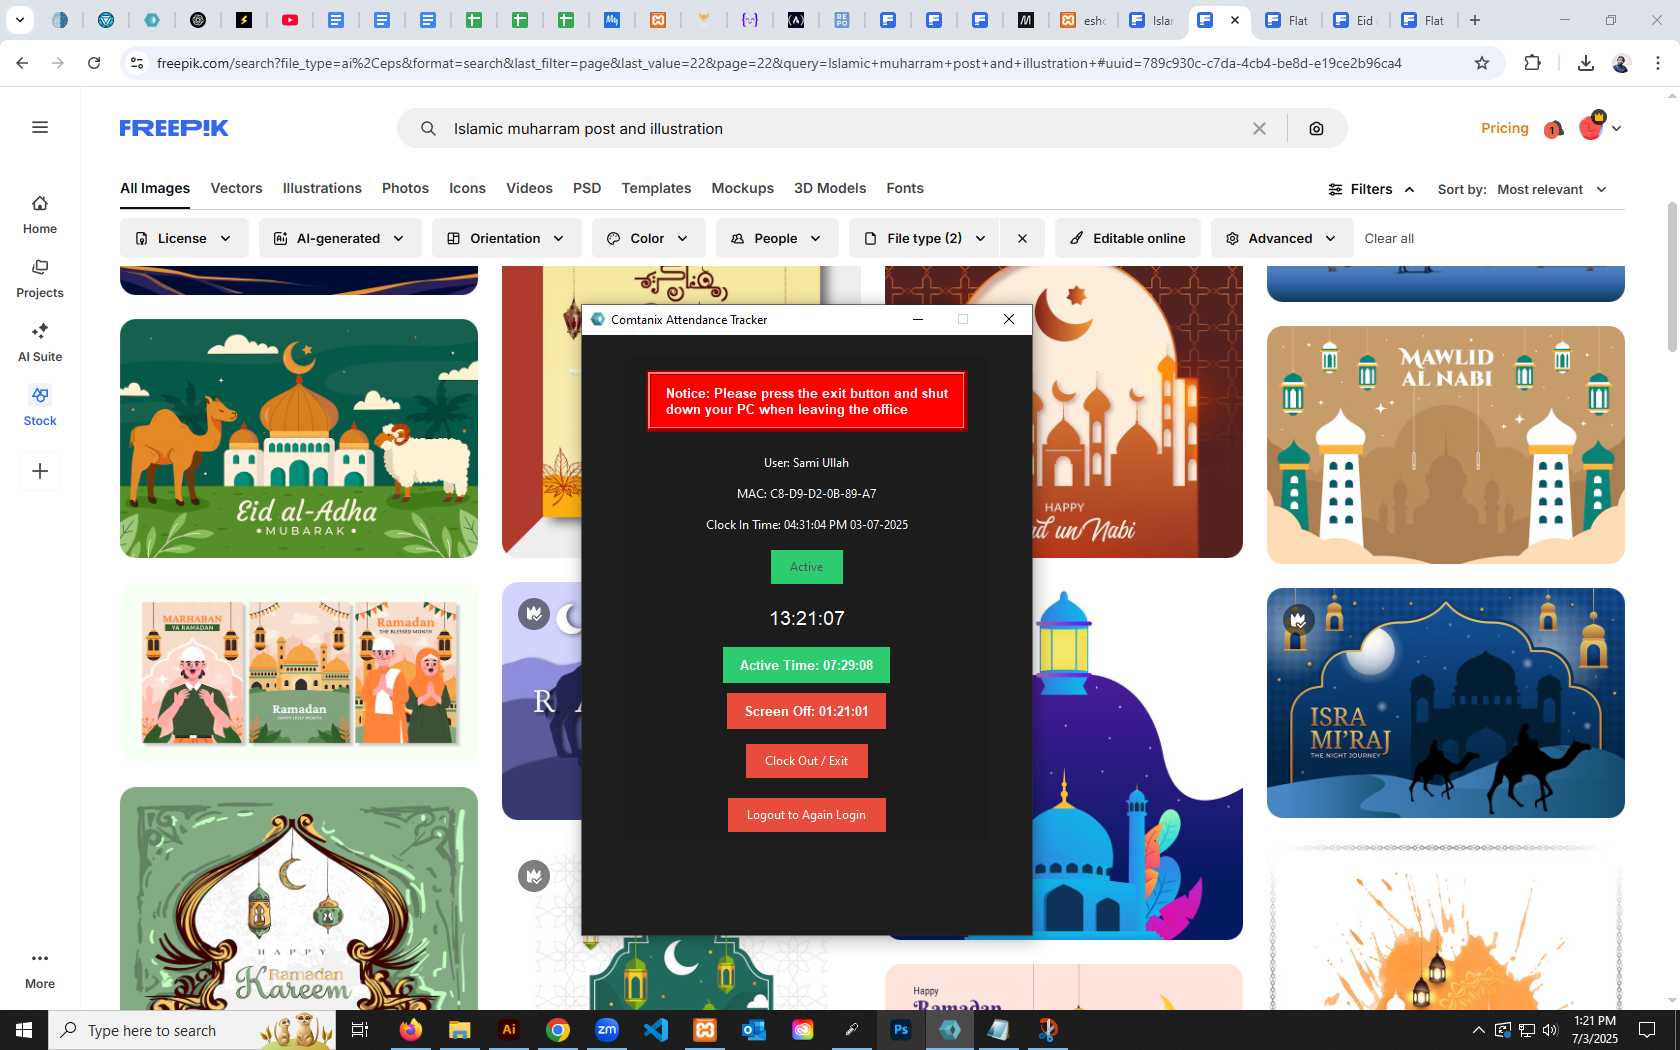Expand the AI-generated filter dropdown
The width and height of the screenshot is (1680, 1050).
tap(340, 238)
